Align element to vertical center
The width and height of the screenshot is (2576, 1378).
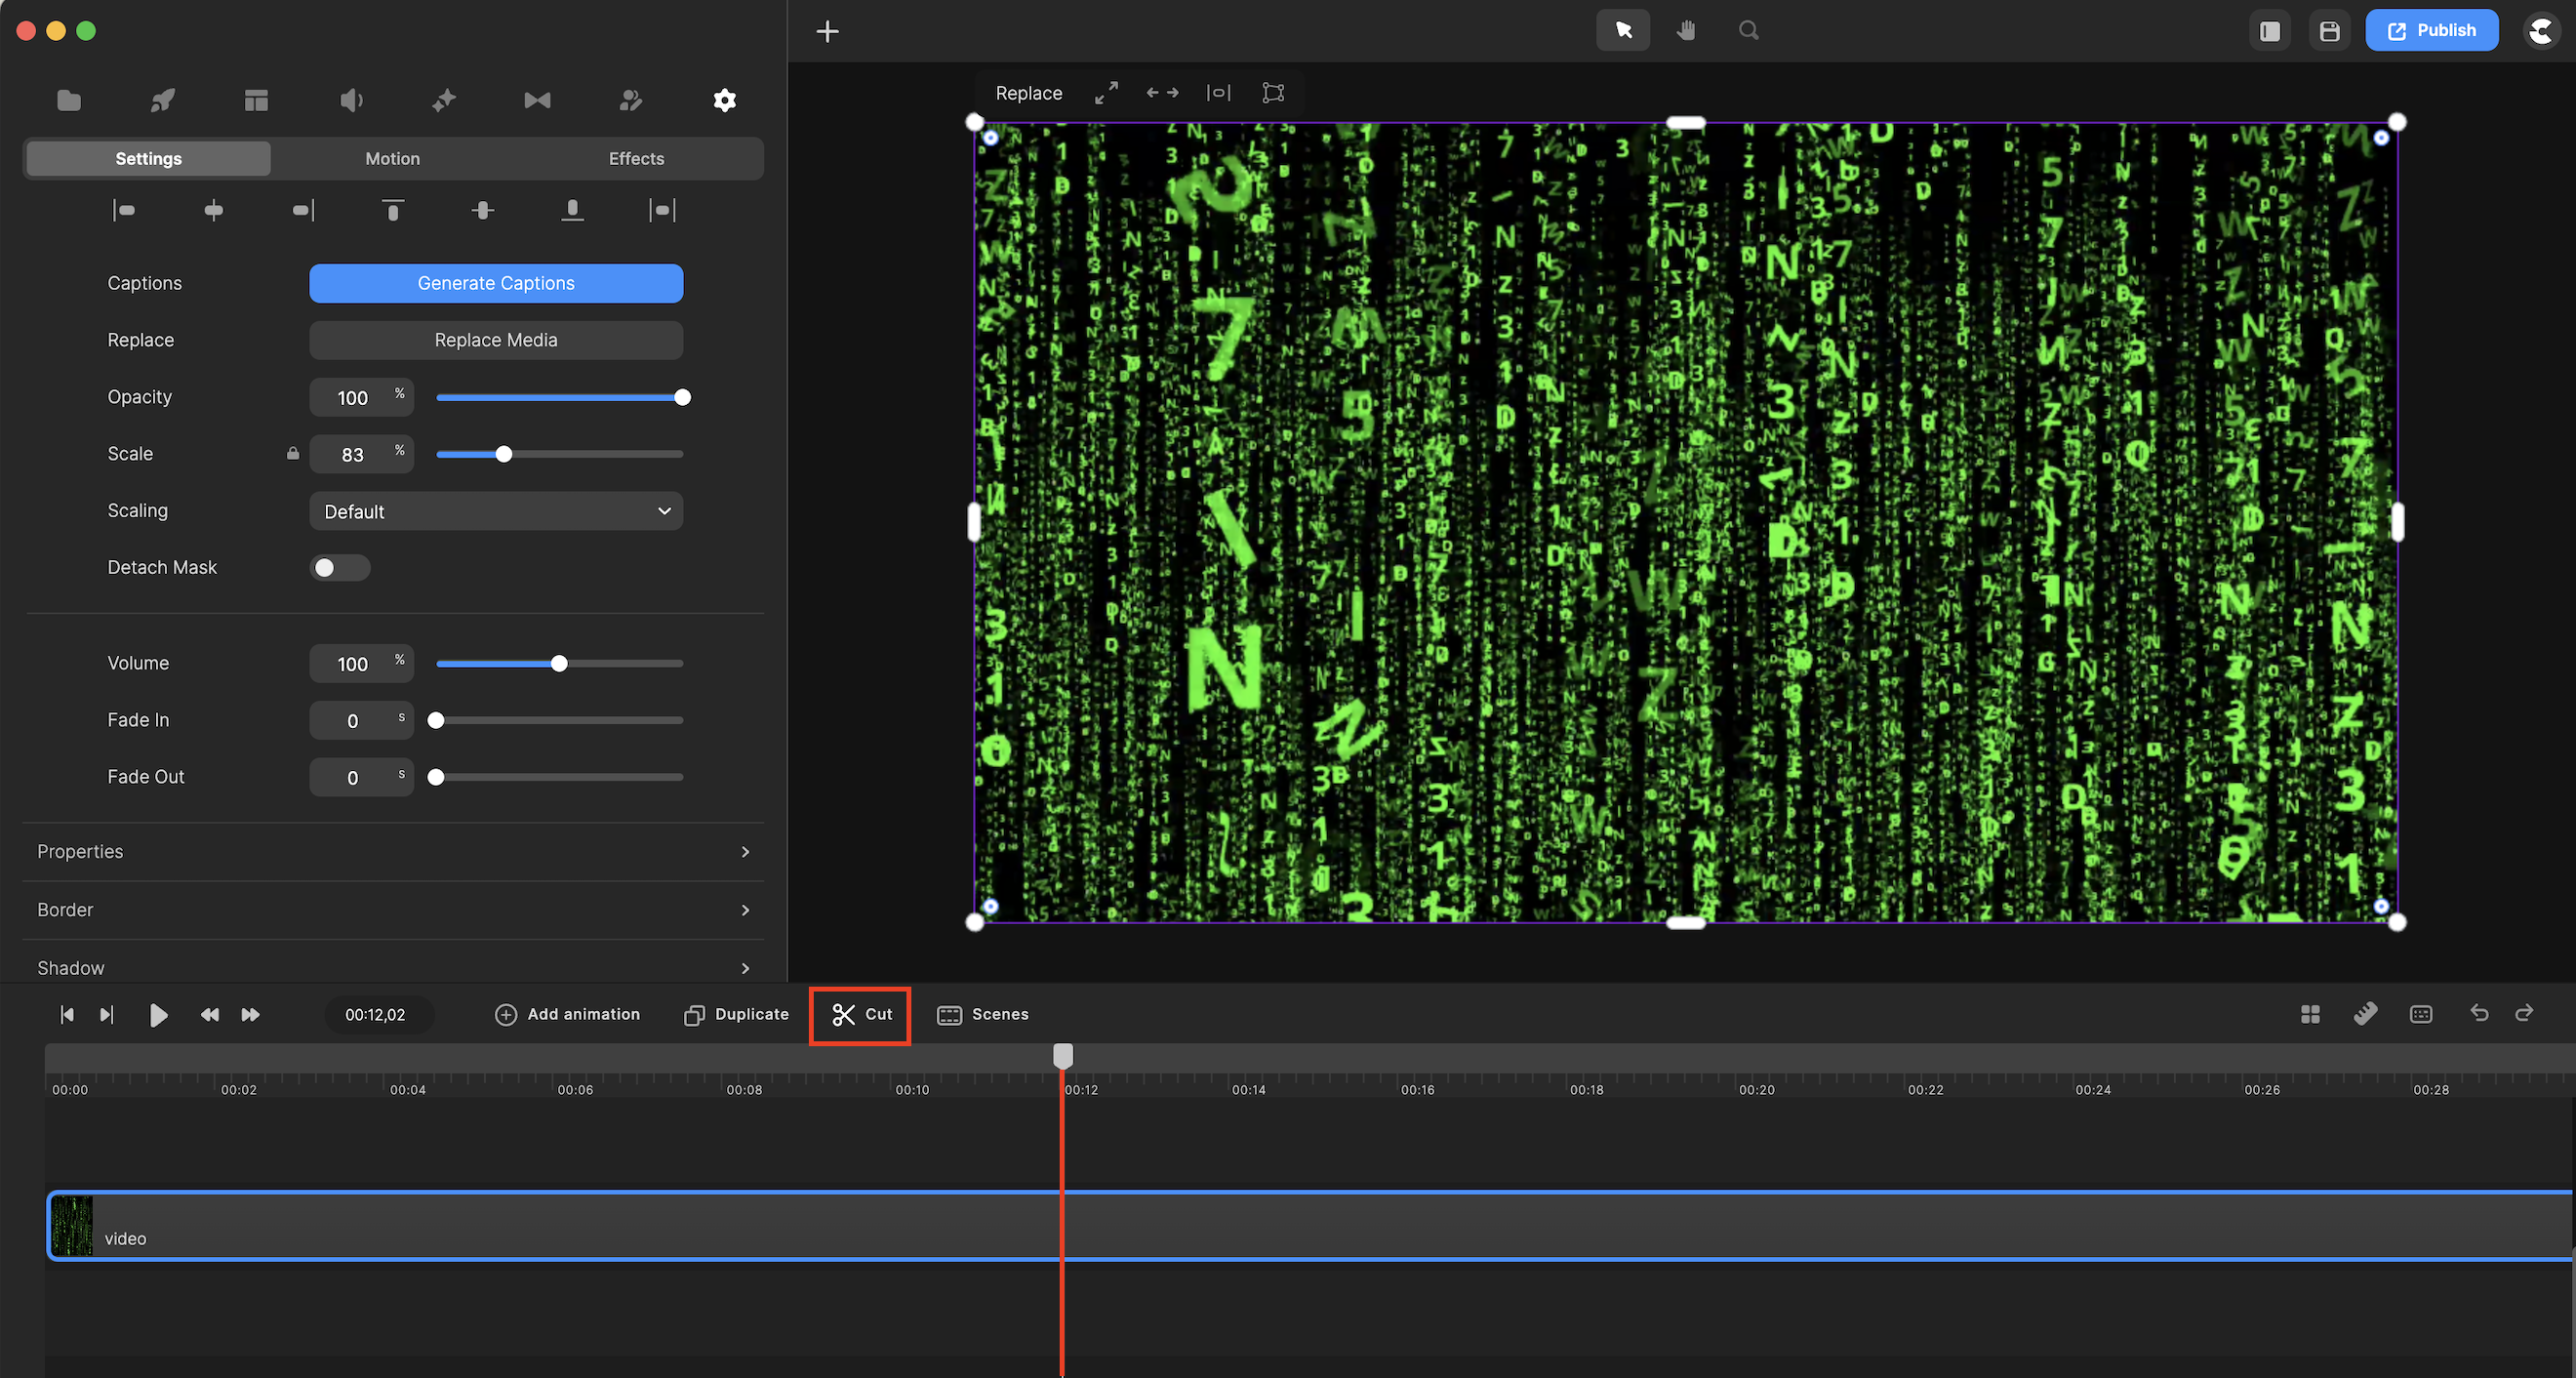(x=483, y=210)
